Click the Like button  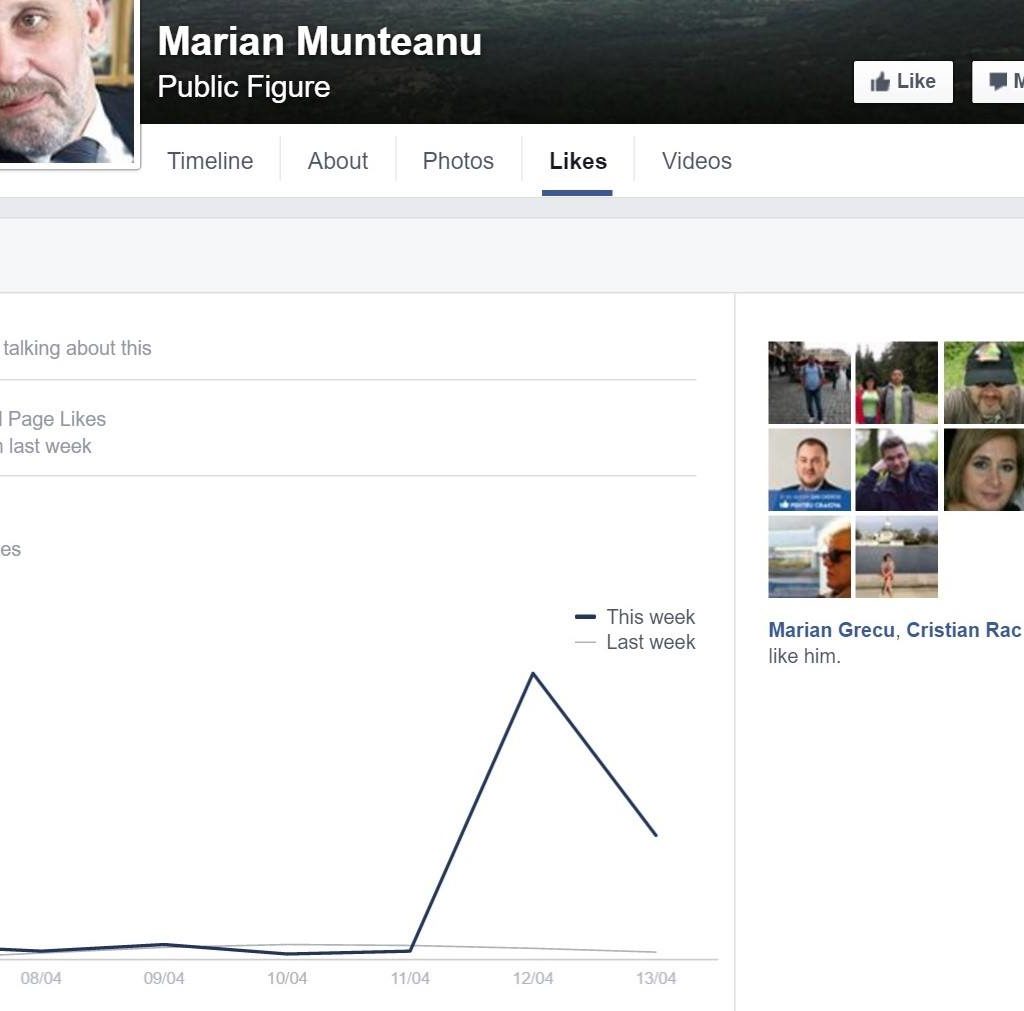tap(903, 82)
